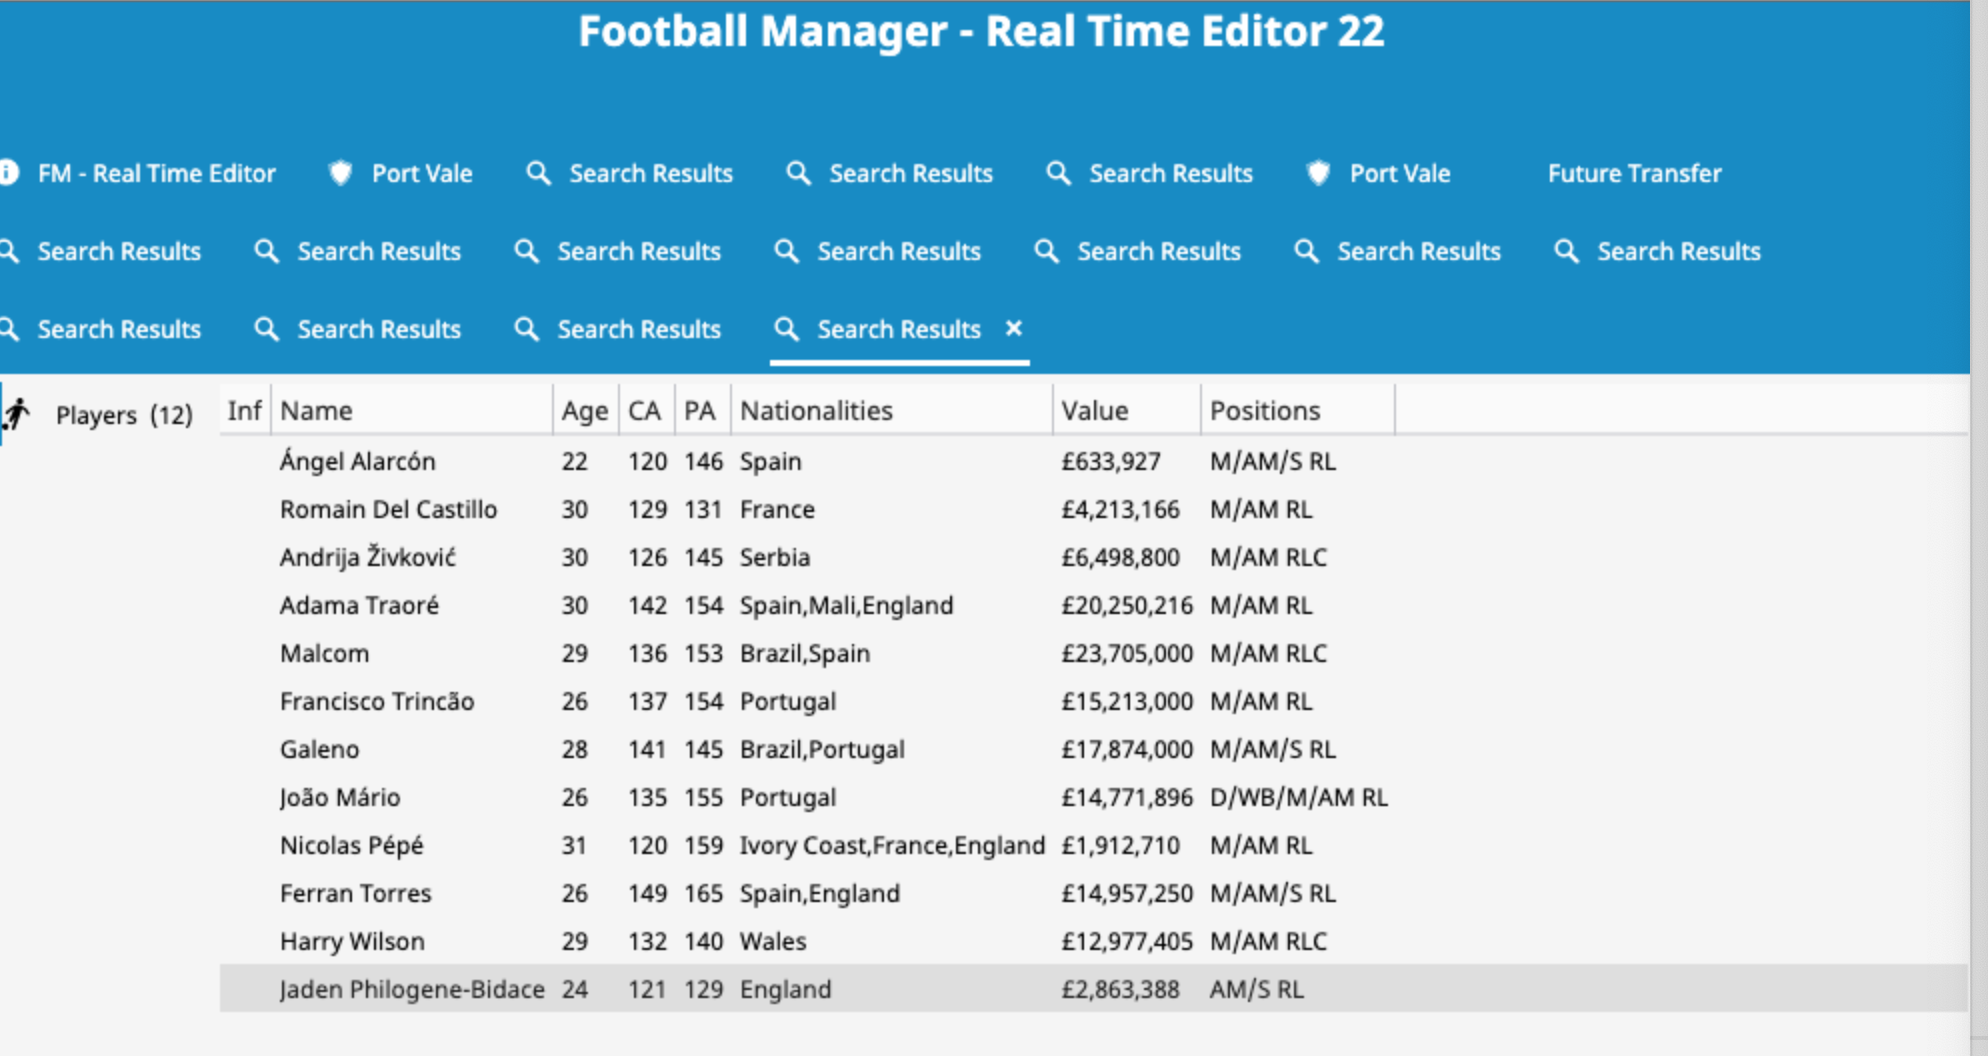Click the Positions column header
This screenshot has width=1988, height=1056.
click(1264, 411)
